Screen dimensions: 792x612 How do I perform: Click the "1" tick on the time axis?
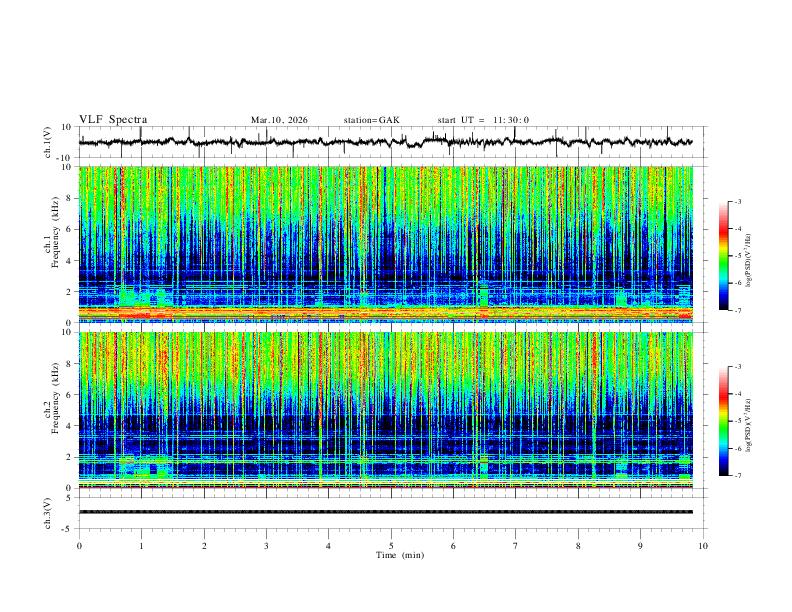point(141,546)
